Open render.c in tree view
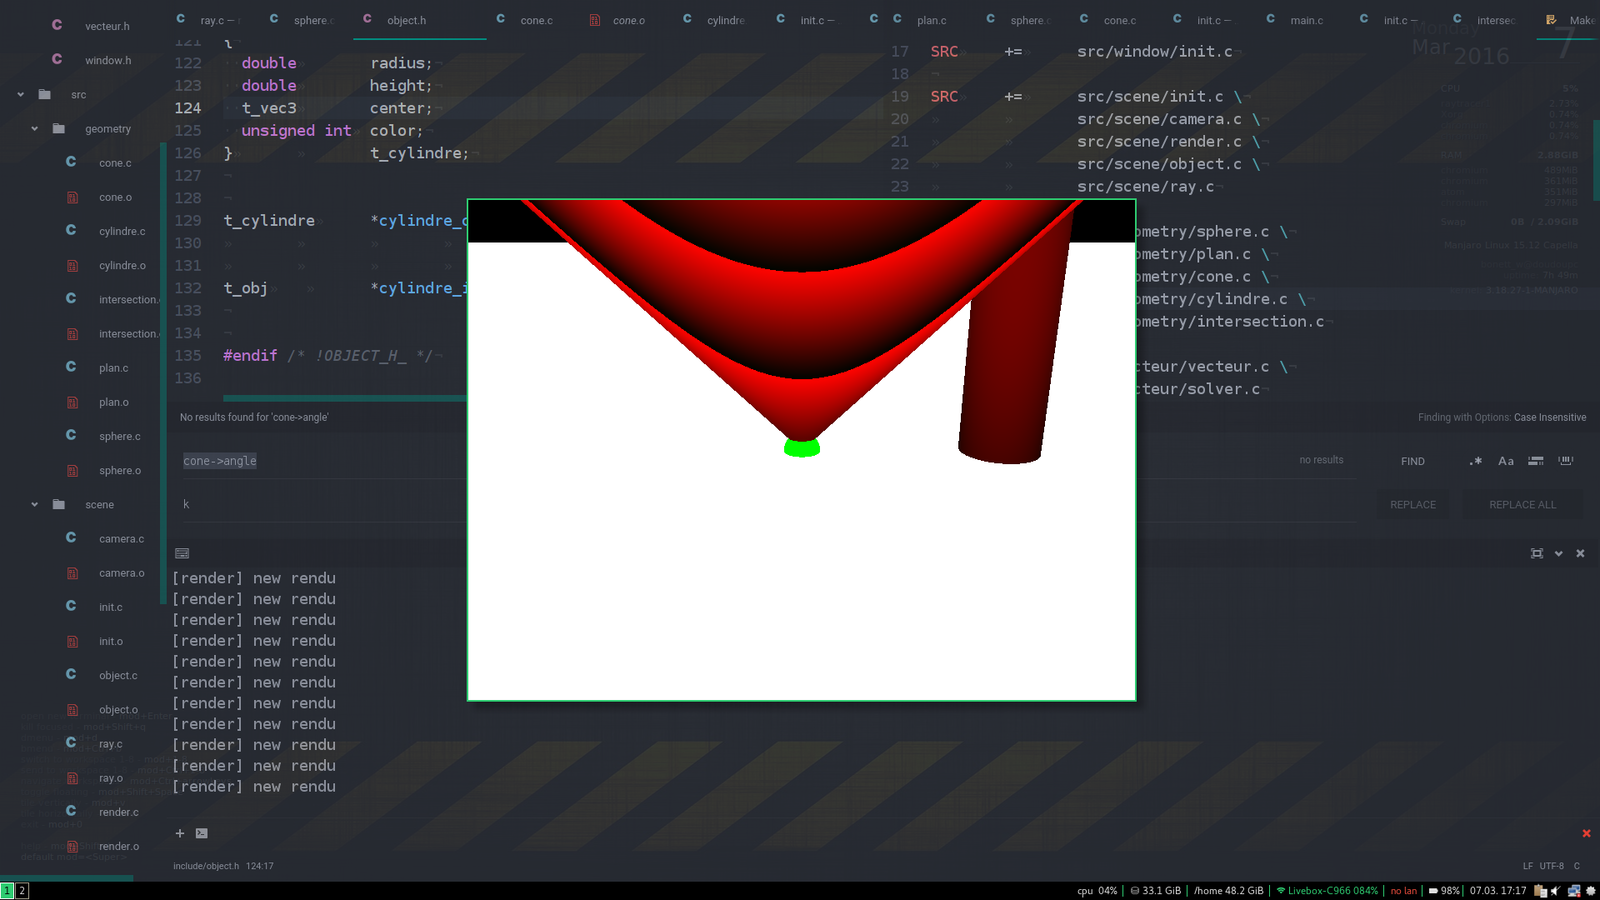The height and width of the screenshot is (900, 1600). (x=119, y=812)
